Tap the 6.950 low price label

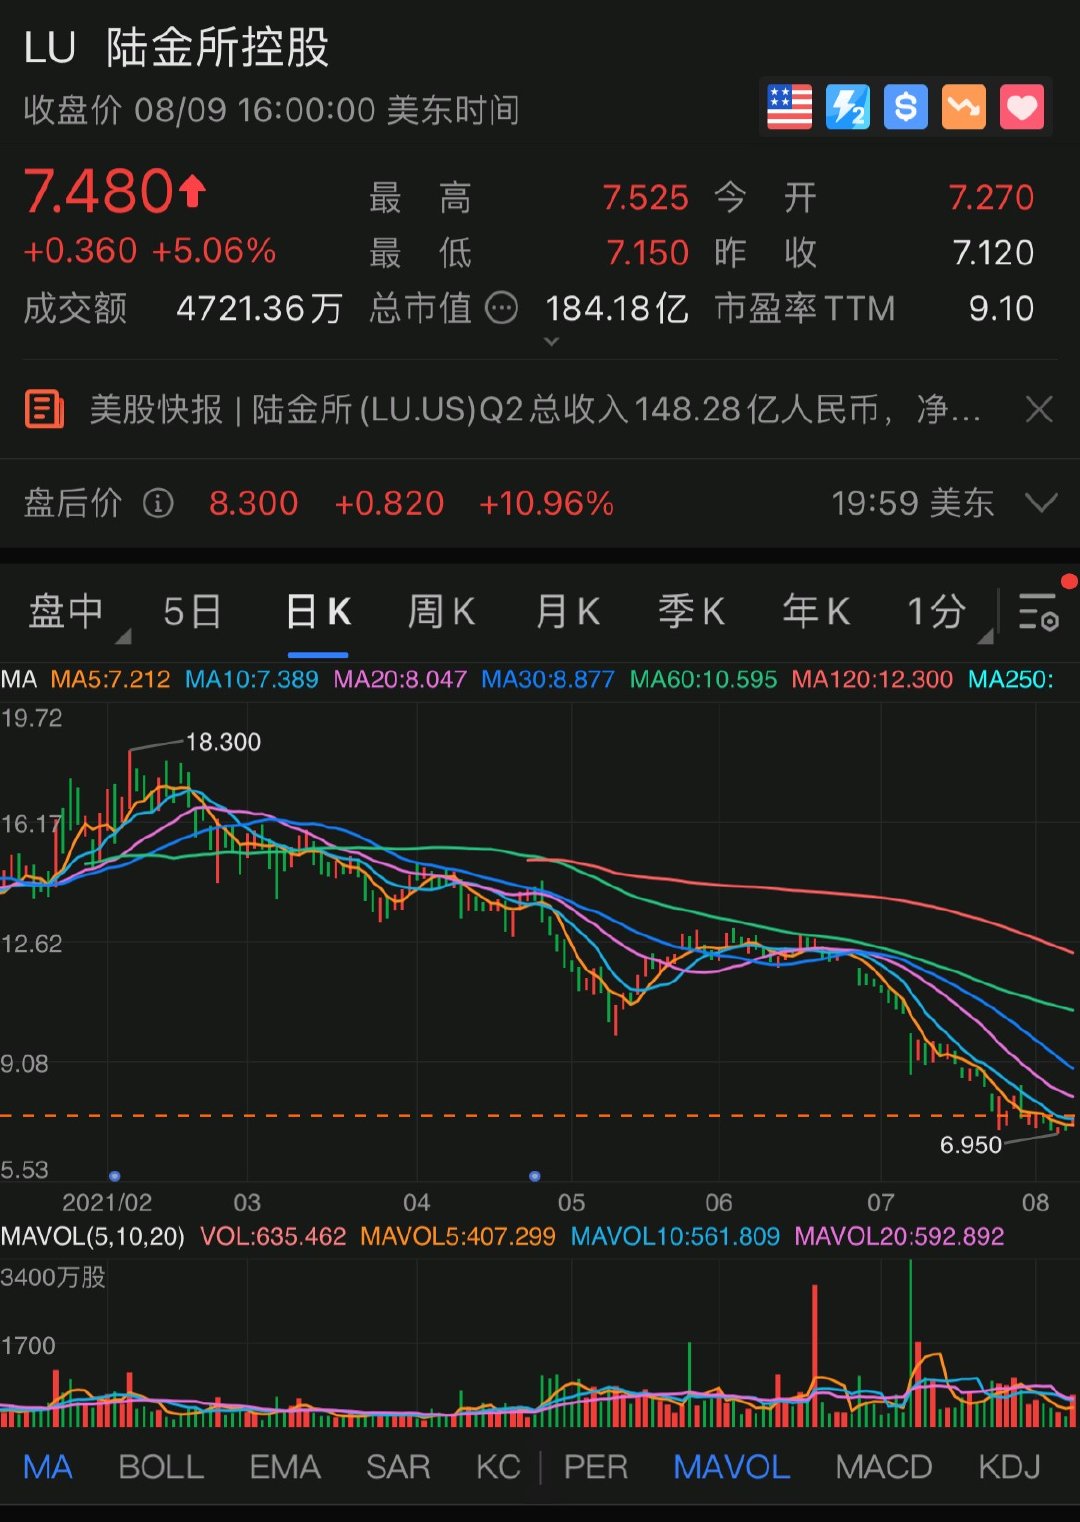(x=970, y=1145)
